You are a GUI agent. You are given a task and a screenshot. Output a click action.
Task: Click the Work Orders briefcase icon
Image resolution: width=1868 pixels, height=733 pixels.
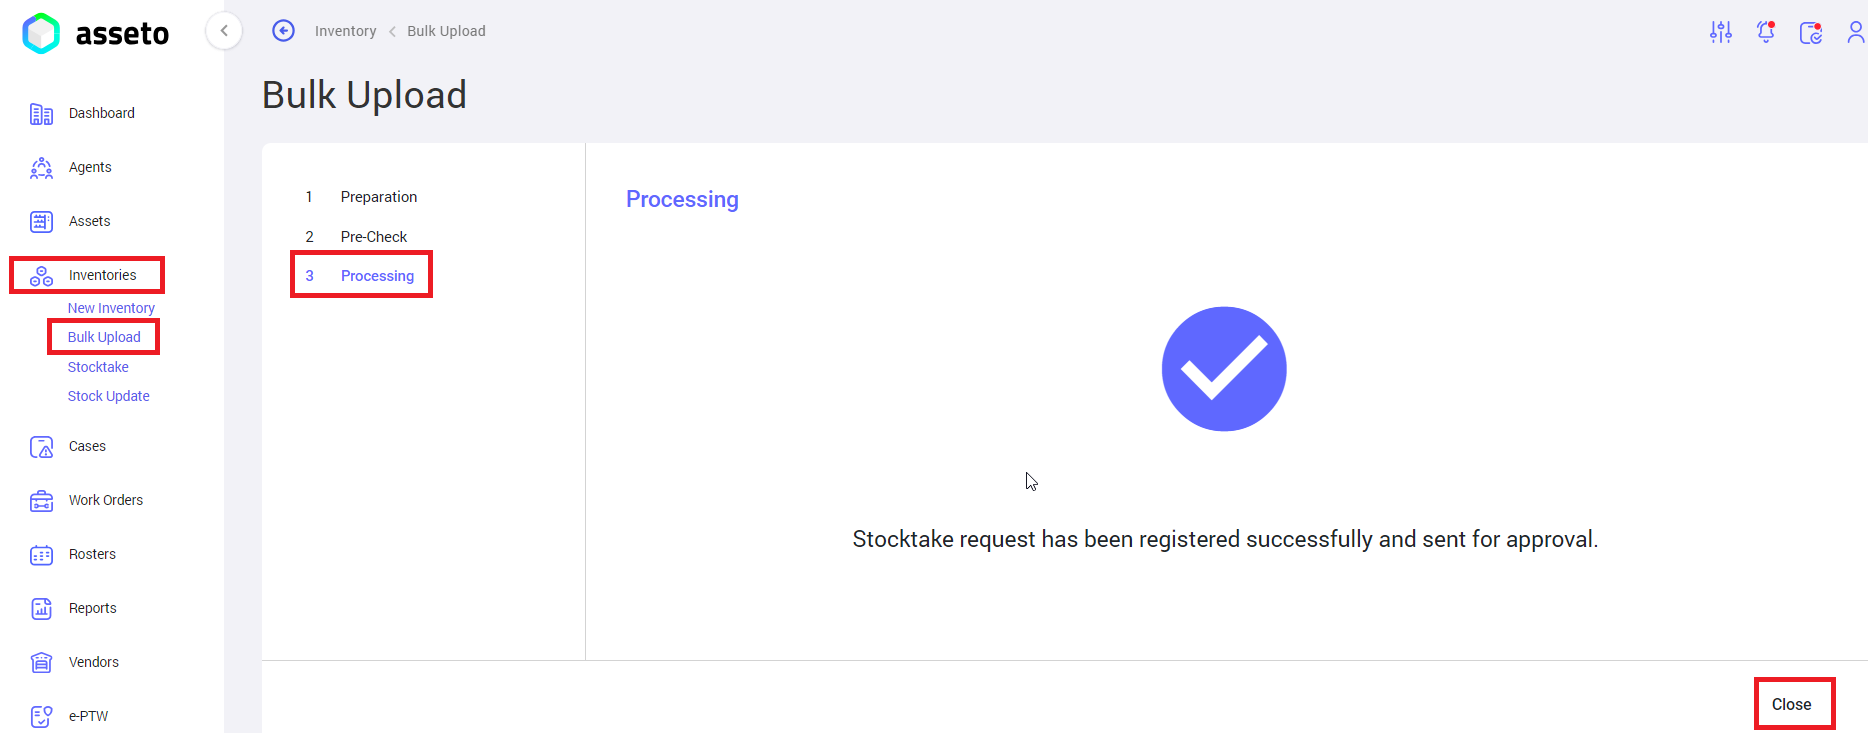[x=41, y=501]
